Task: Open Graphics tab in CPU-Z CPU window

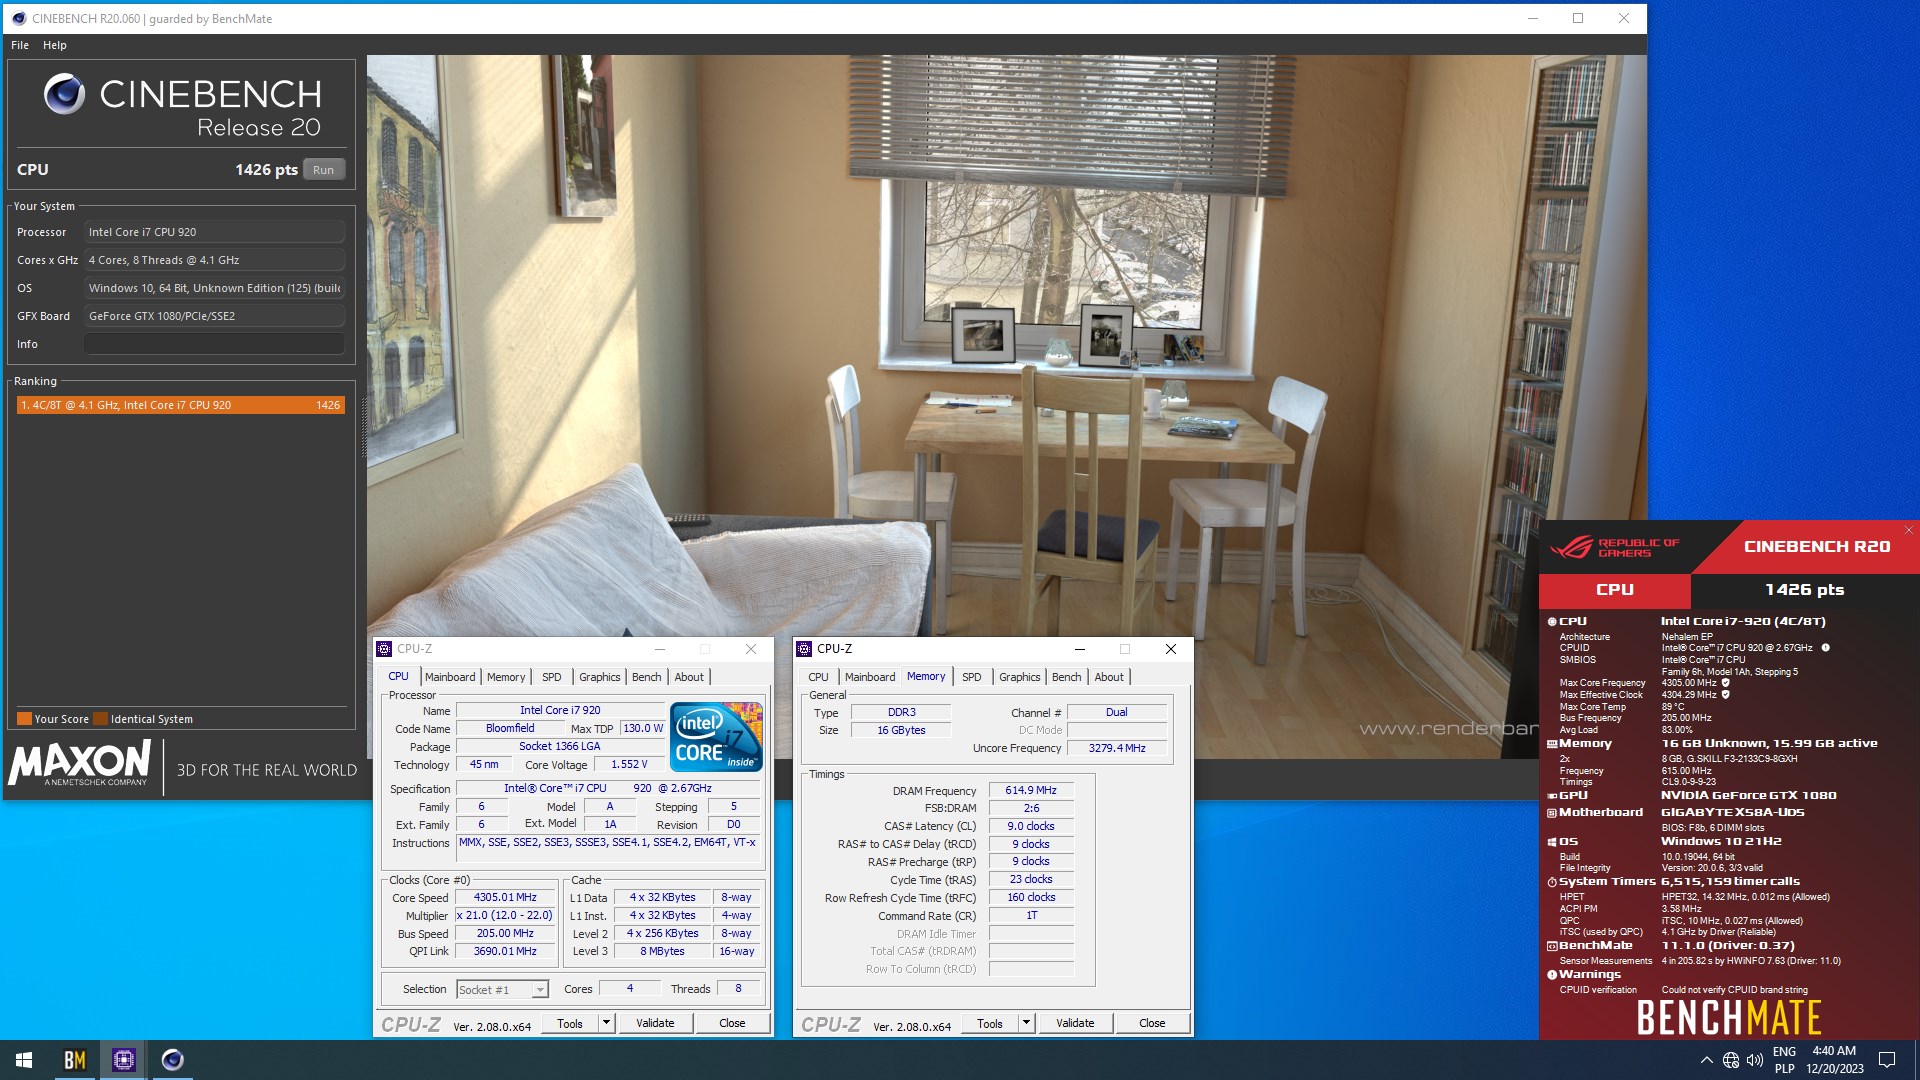Action: (600, 677)
